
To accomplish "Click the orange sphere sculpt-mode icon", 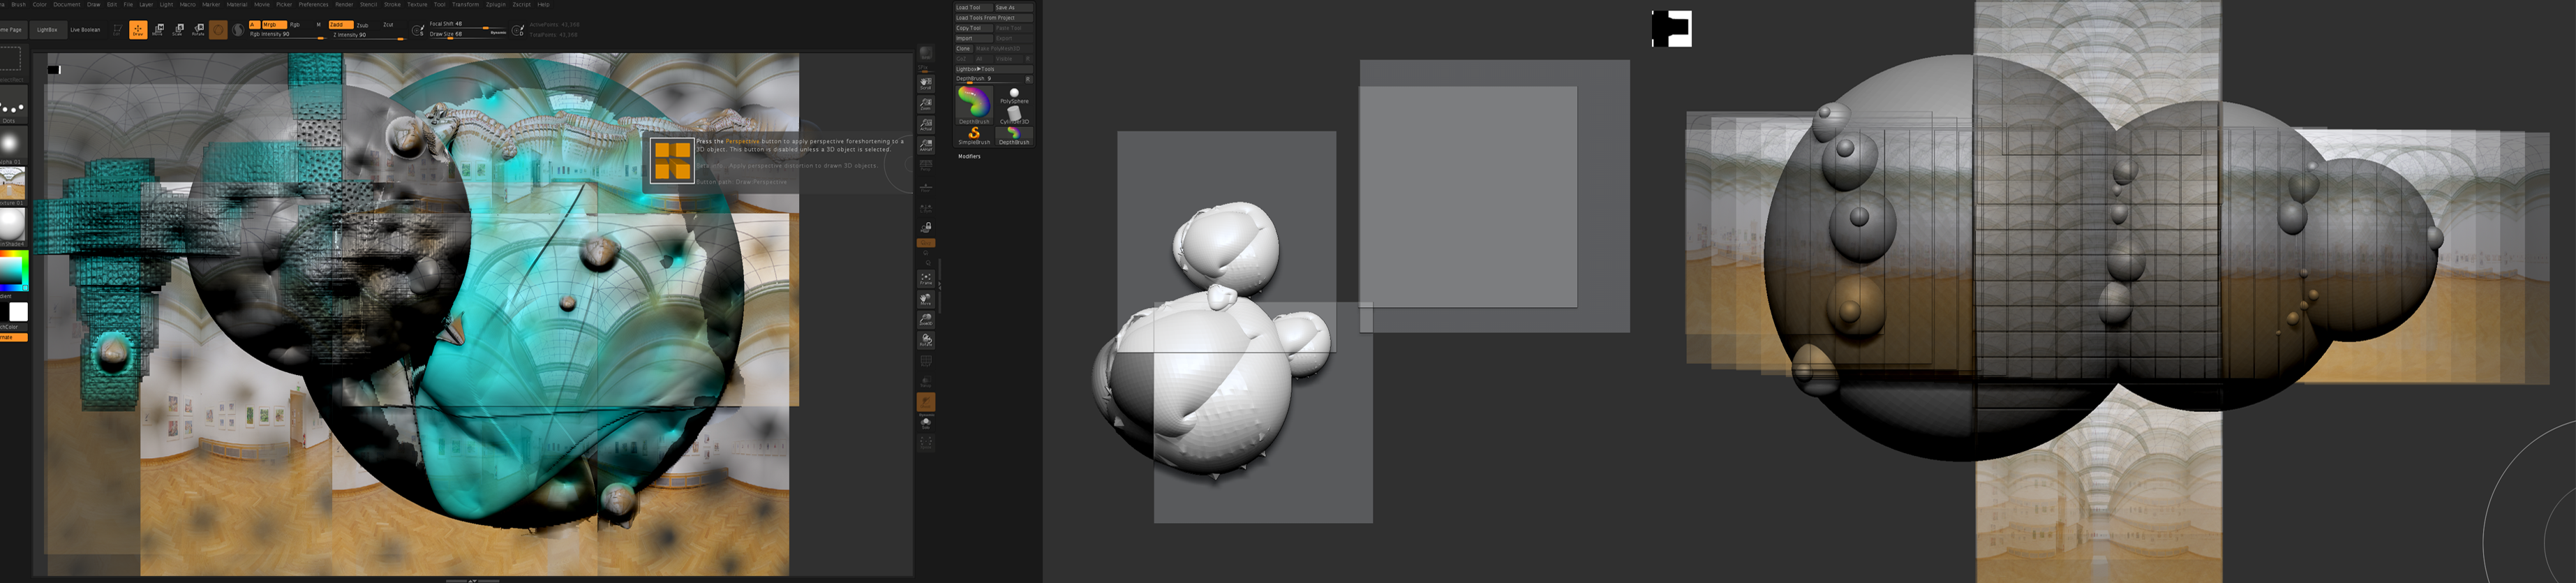I will pyautogui.click(x=218, y=30).
